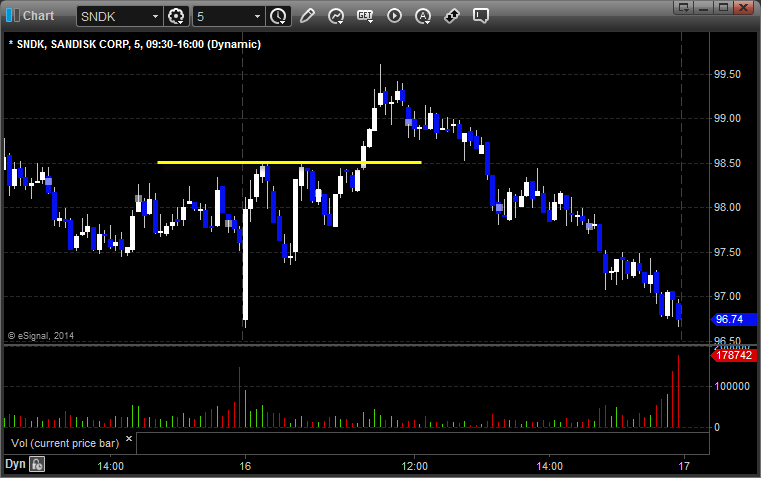
Task: Click the Dyn scaling mode label
Action: 15,464
